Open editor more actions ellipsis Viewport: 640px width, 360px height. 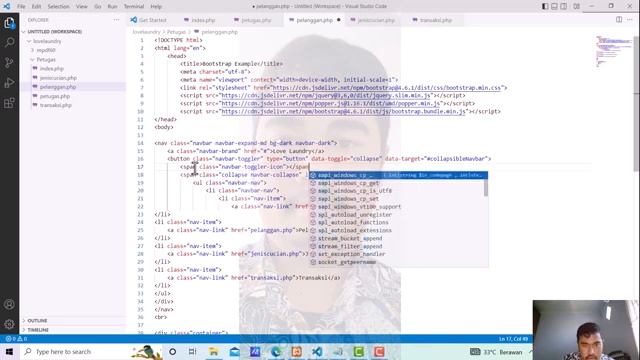pos(630,20)
